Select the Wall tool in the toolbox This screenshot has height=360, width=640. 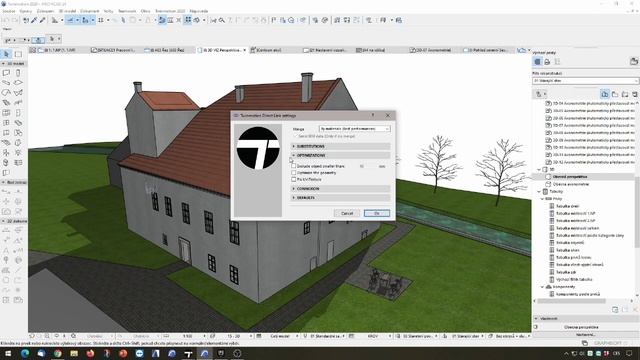coord(6,73)
